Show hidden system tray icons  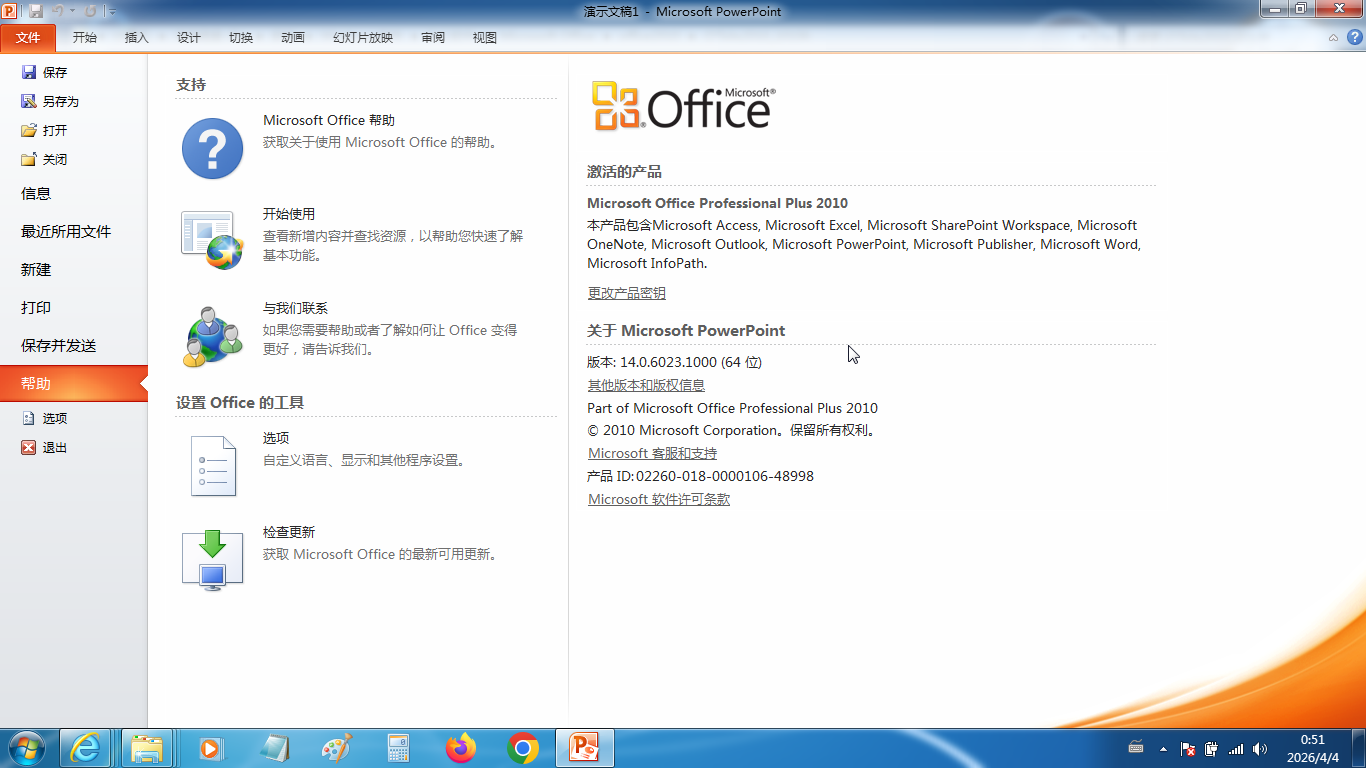(1163, 748)
